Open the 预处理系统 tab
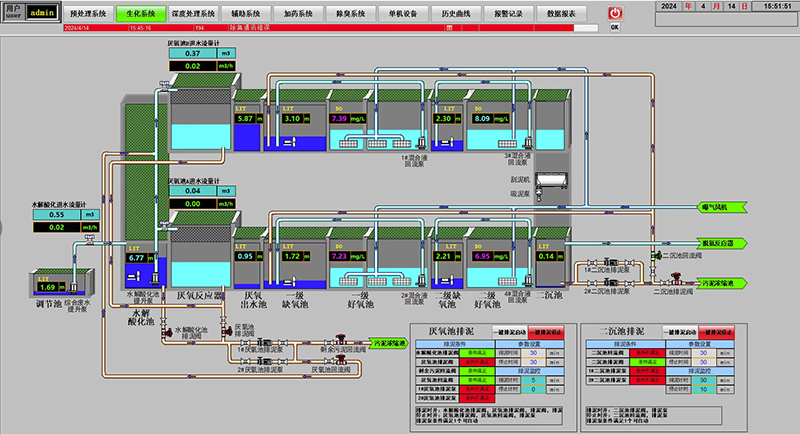Viewport: 800px width, 434px height. (88, 14)
